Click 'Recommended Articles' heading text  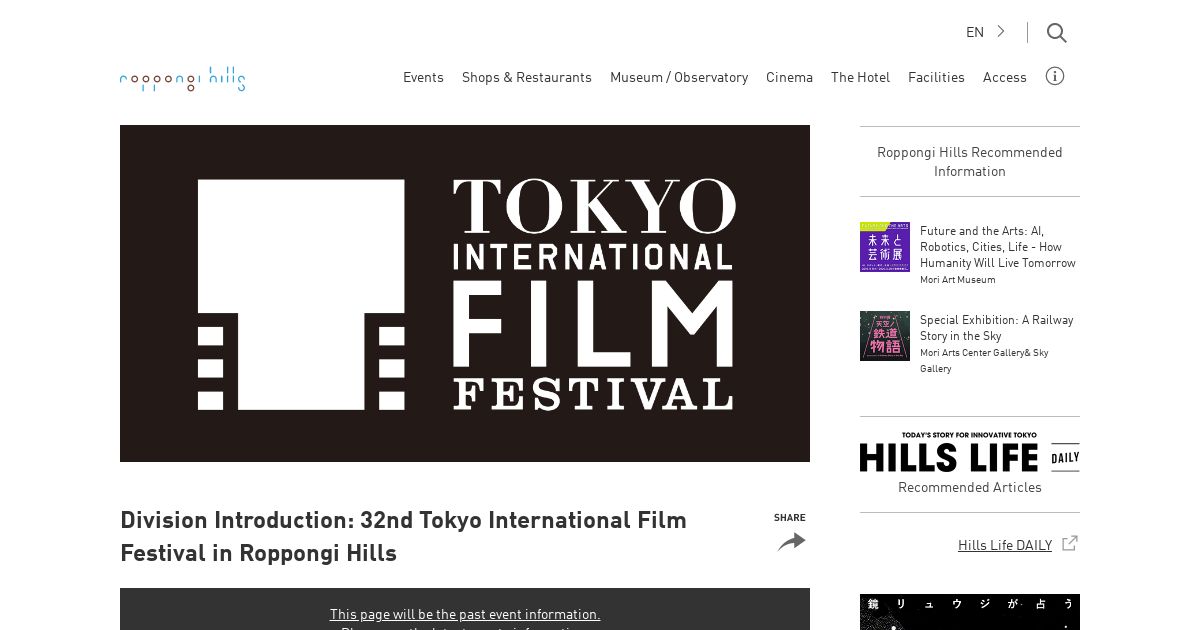pos(970,487)
